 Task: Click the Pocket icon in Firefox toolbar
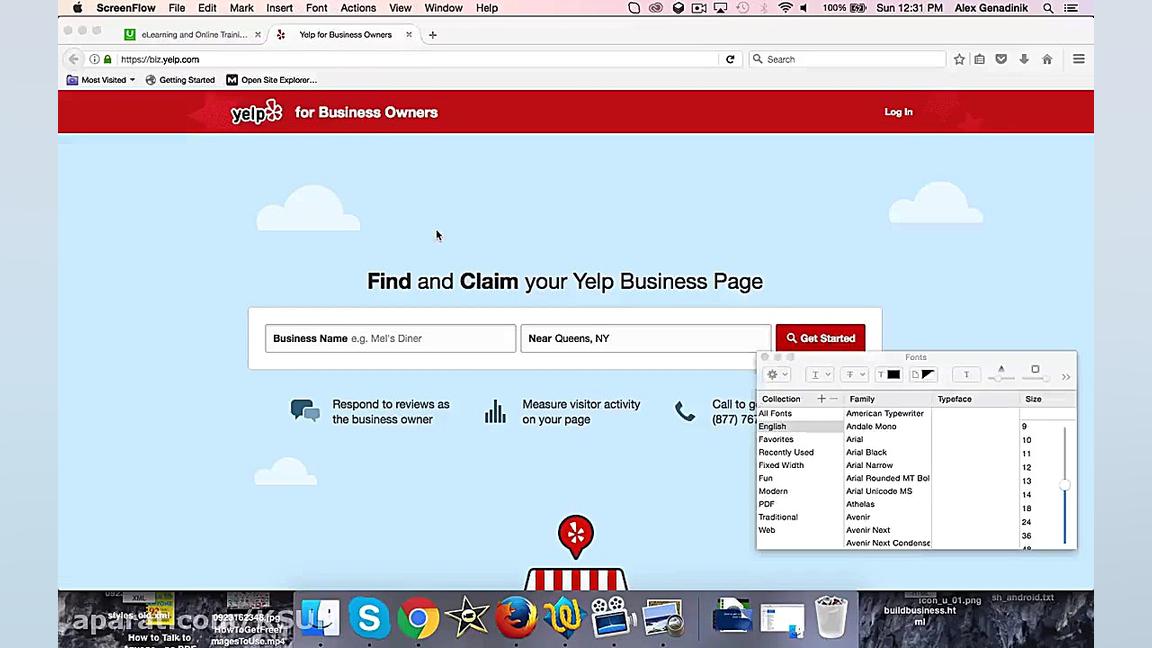(1001, 60)
